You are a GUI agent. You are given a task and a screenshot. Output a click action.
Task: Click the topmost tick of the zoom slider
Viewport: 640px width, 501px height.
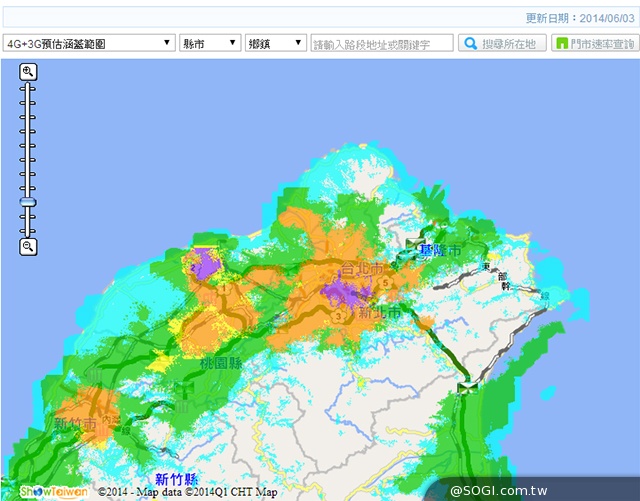coord(28,87)
